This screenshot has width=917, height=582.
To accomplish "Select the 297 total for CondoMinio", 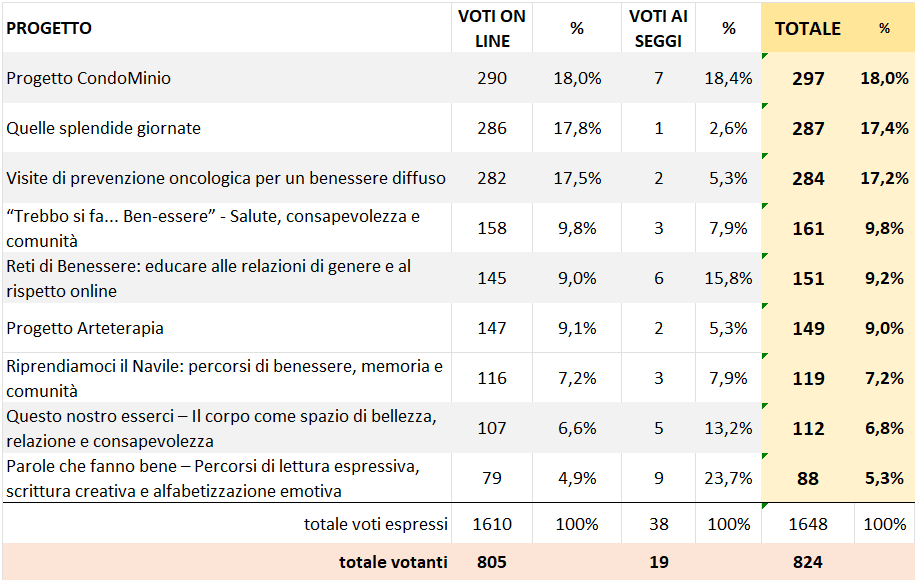I will [808, 78].
